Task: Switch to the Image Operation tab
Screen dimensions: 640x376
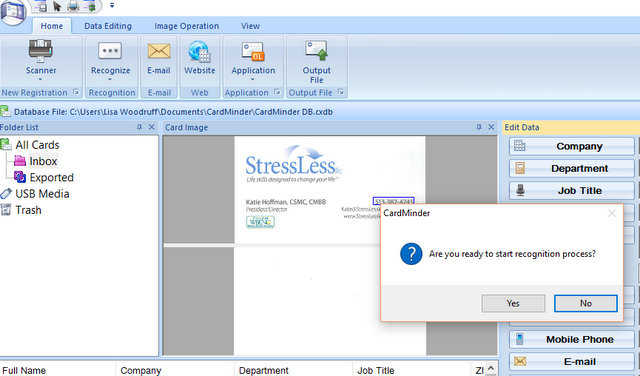Action: pyautogui.click(x=187, y=26)
